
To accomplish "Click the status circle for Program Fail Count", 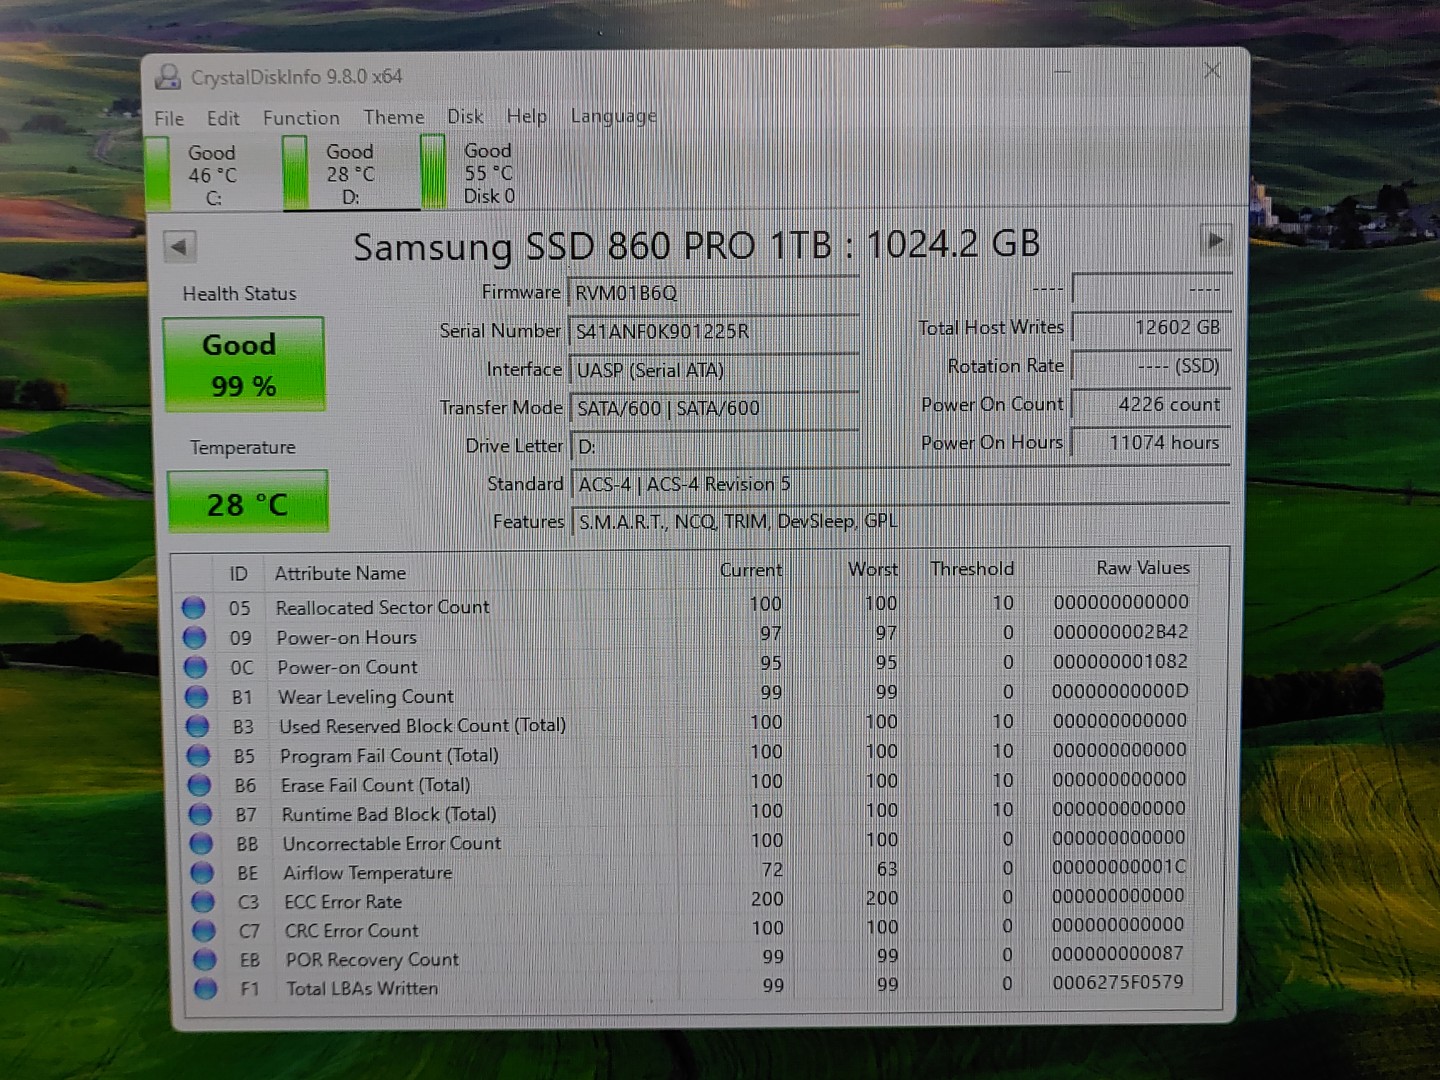I will [x=199, y=755].
